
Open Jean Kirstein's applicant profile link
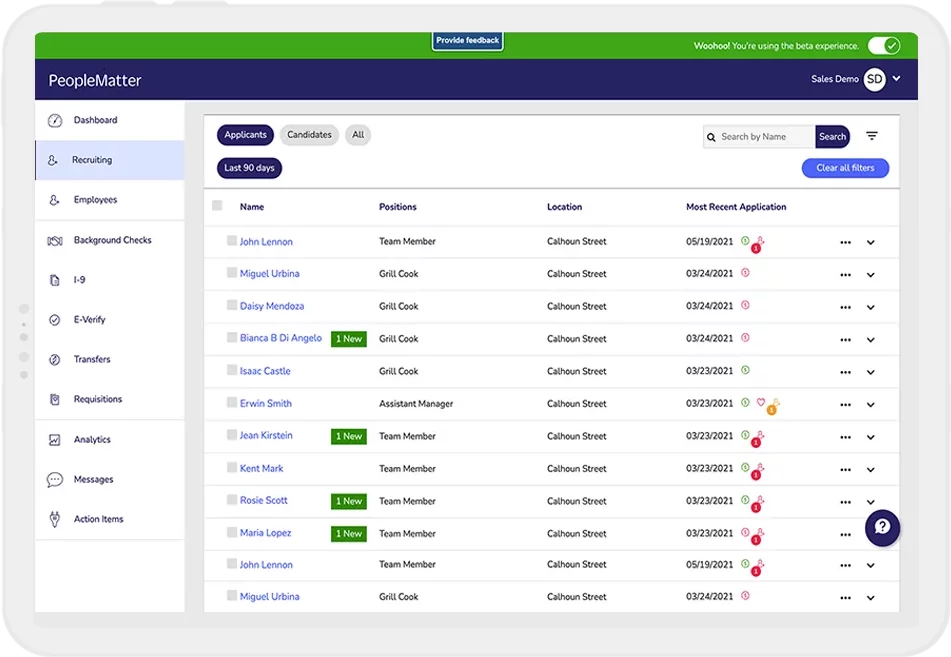click(x=266, y=436)
